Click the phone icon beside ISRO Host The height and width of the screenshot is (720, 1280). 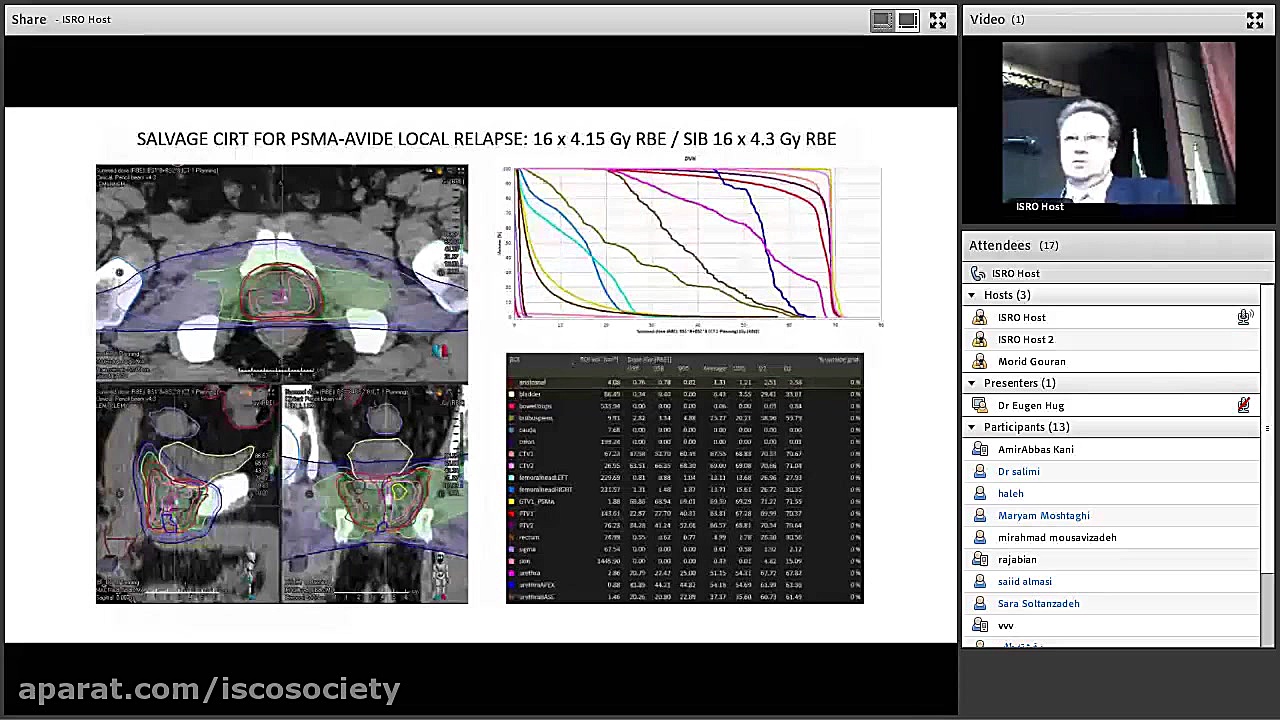(x=978, y=273)
